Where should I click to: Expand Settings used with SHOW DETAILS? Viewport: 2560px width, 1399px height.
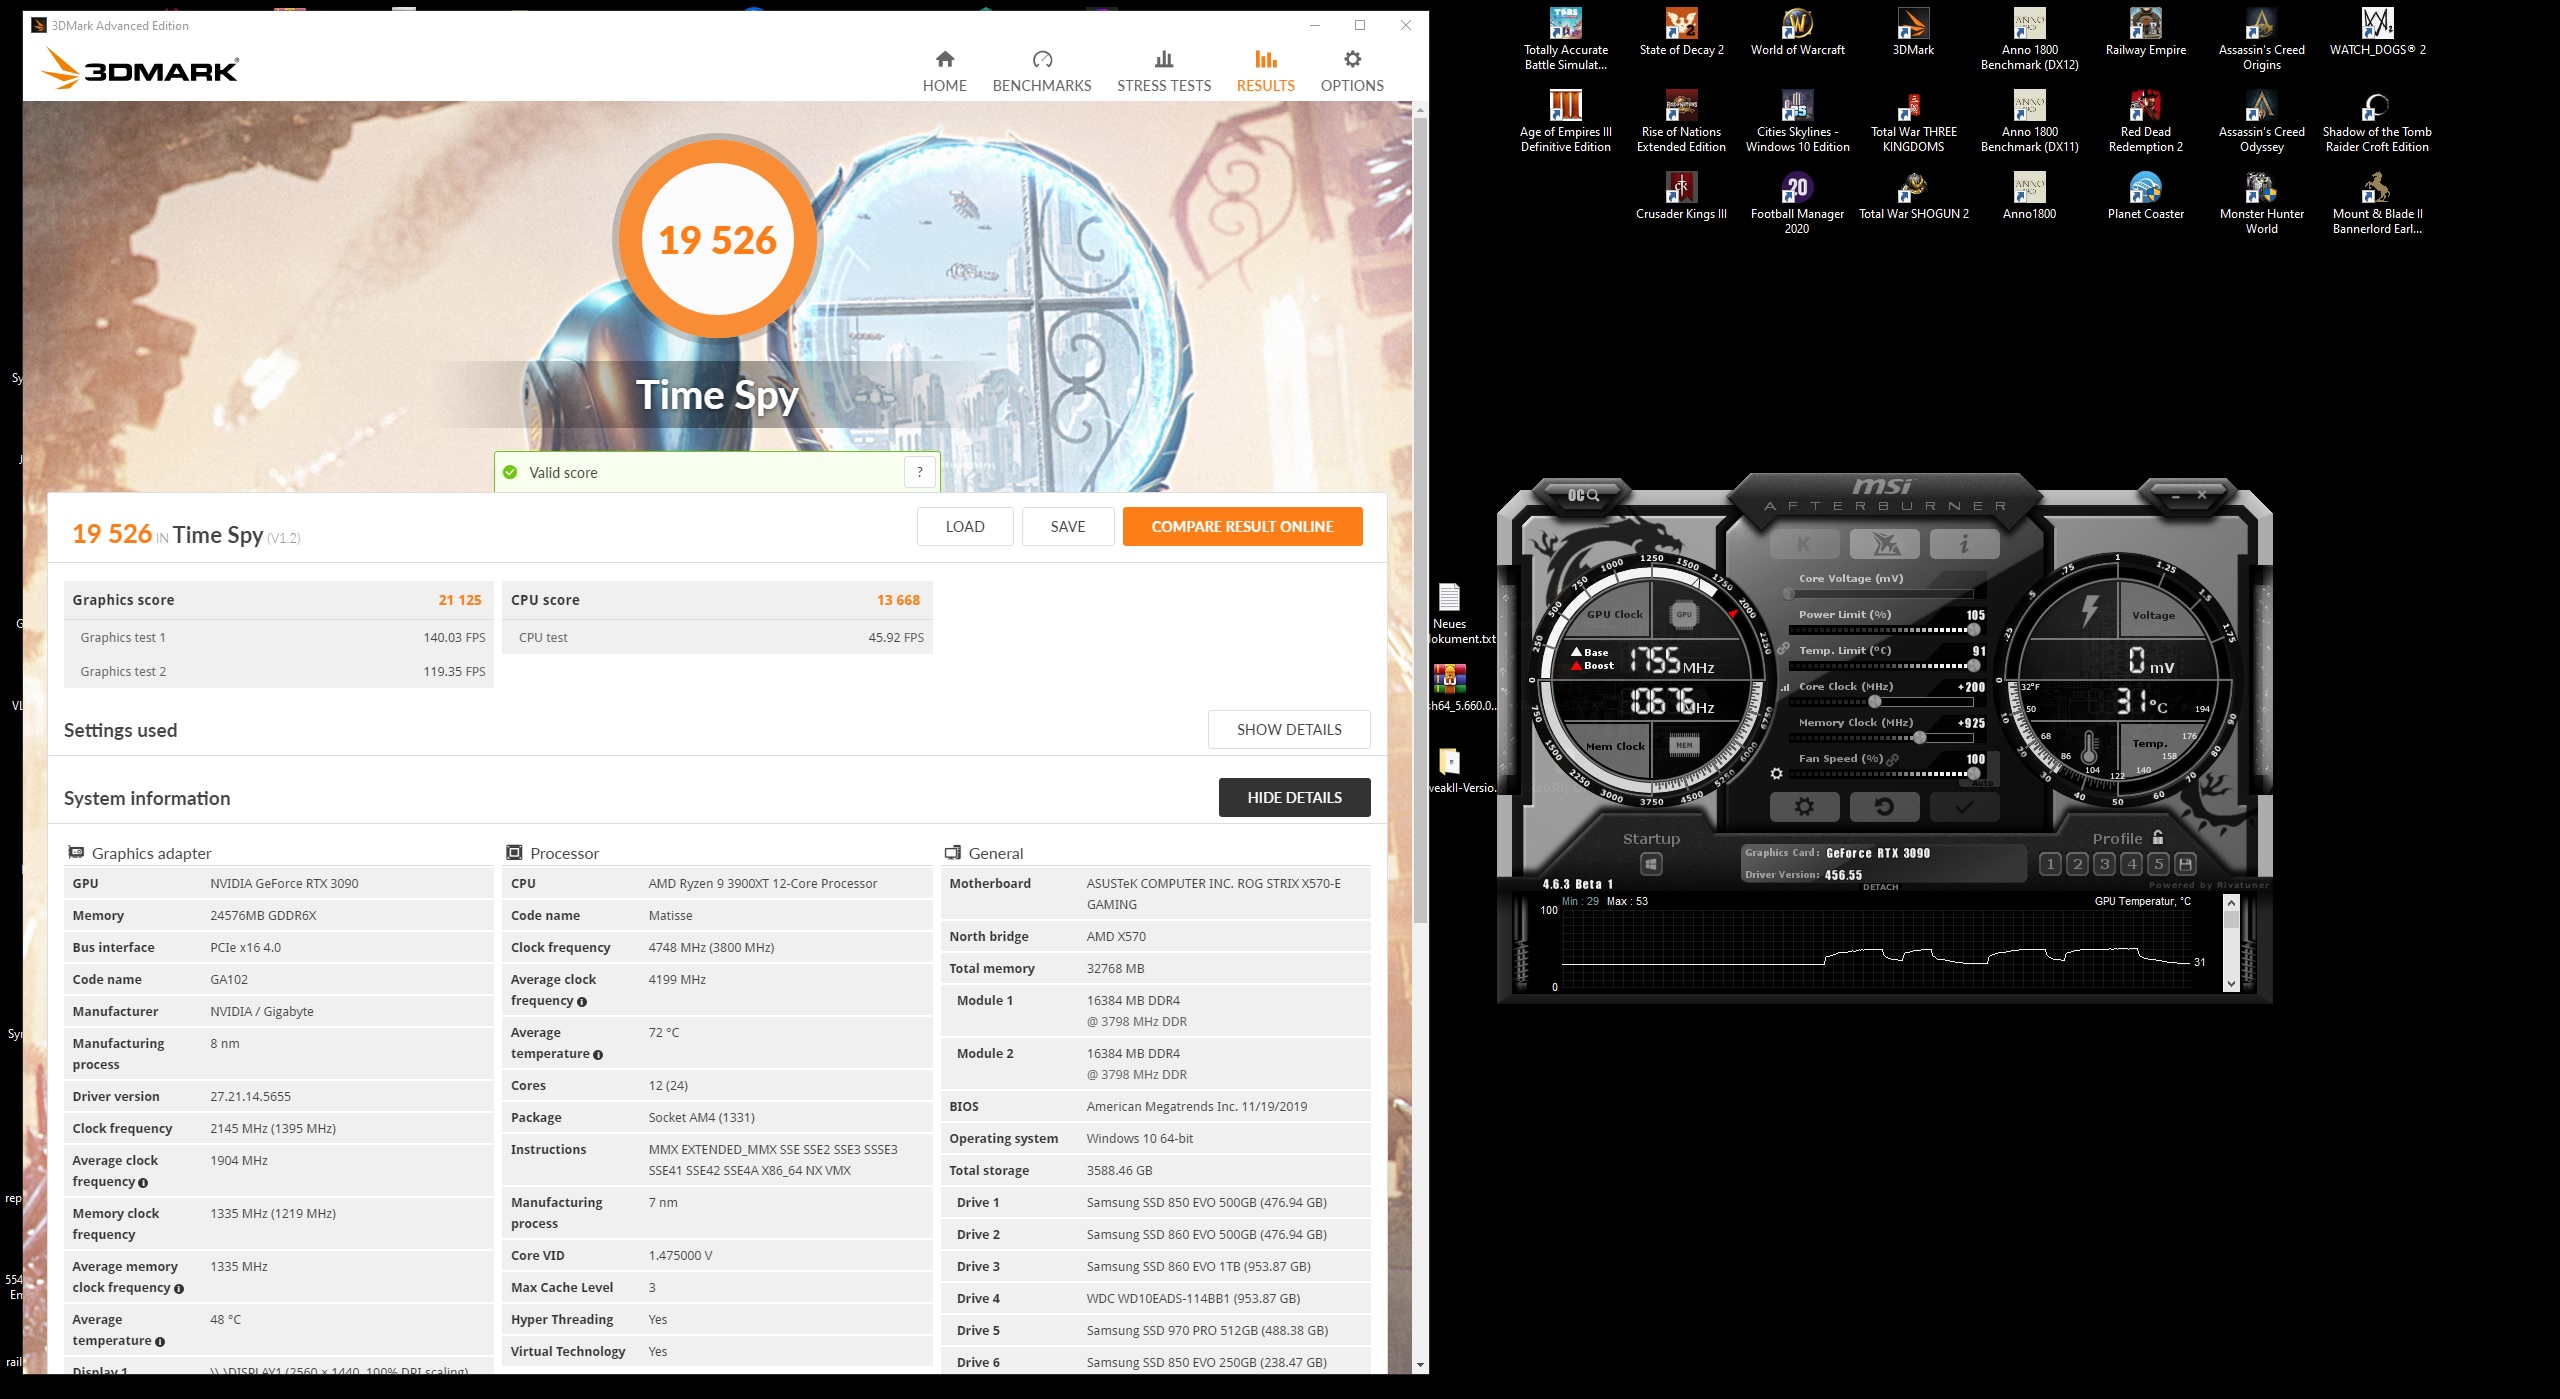pyautogui.click(x=1288, y=729)
